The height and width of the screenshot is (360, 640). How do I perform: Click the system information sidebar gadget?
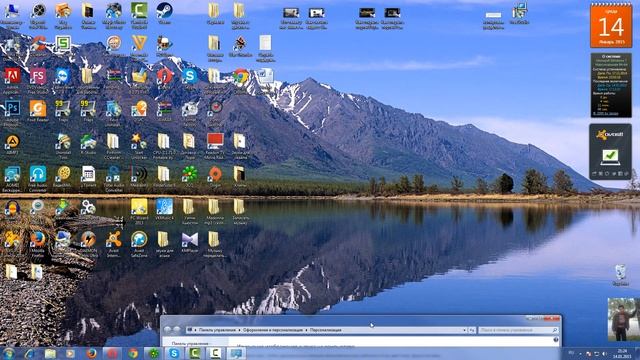click(x=611, y=85)
